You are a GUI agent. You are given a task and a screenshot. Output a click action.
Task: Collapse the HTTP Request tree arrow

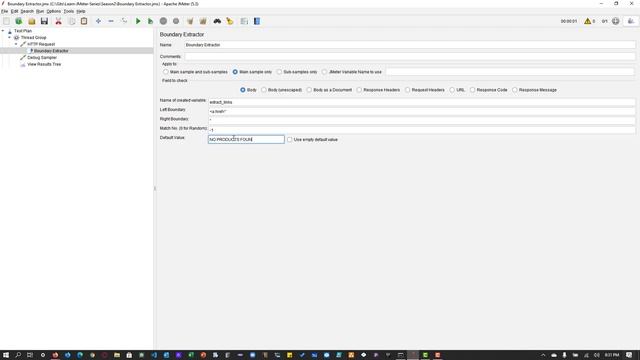[x=16, y=44]
